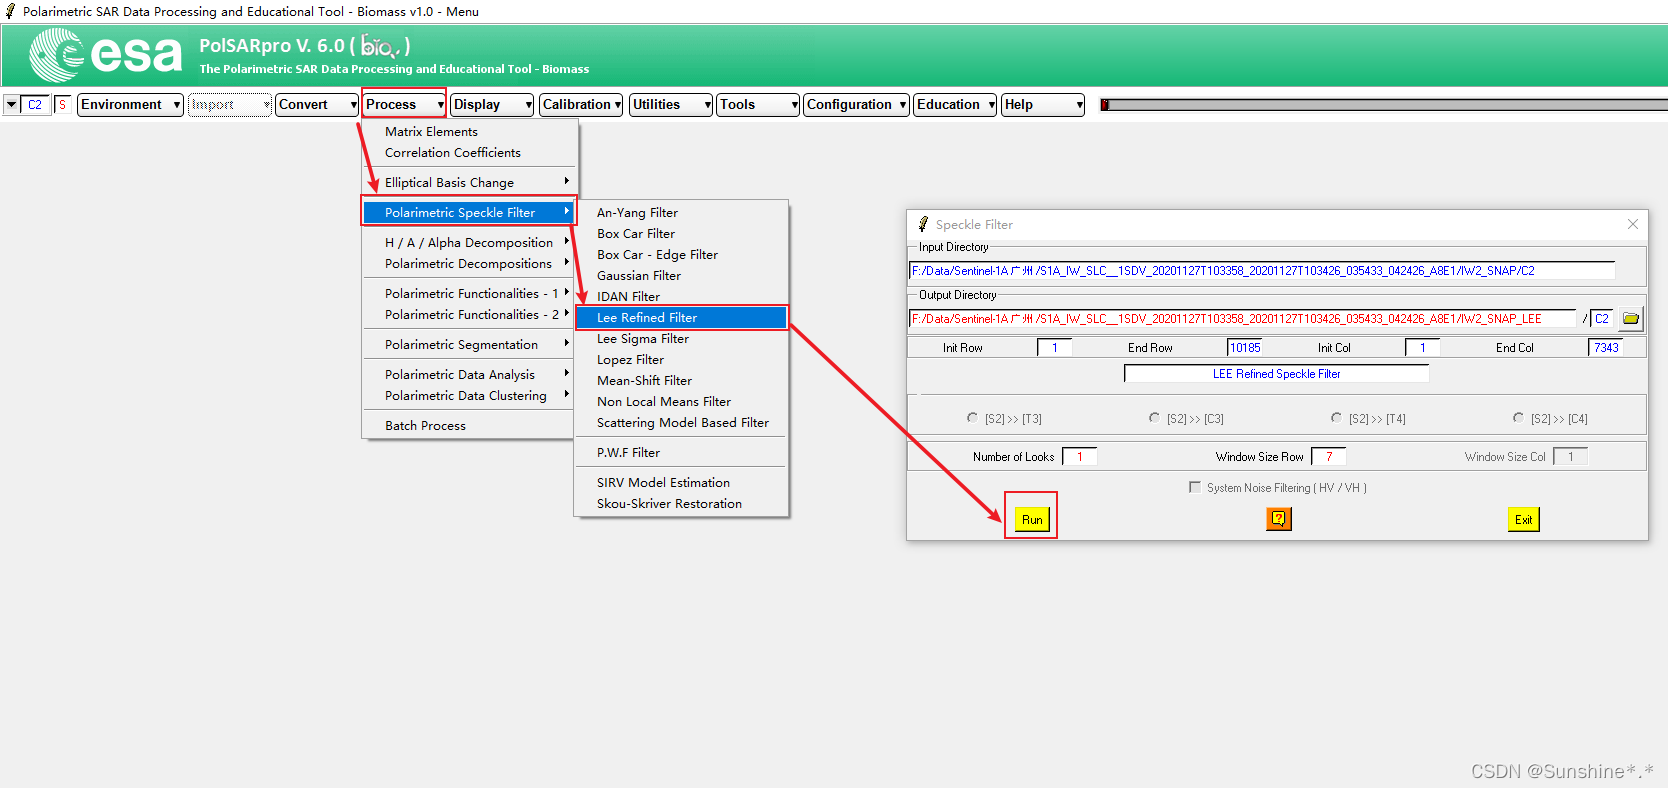Open the Environment dropdown menu
This screenshot has height=788, width=1668.
click(x=130, y=104)
